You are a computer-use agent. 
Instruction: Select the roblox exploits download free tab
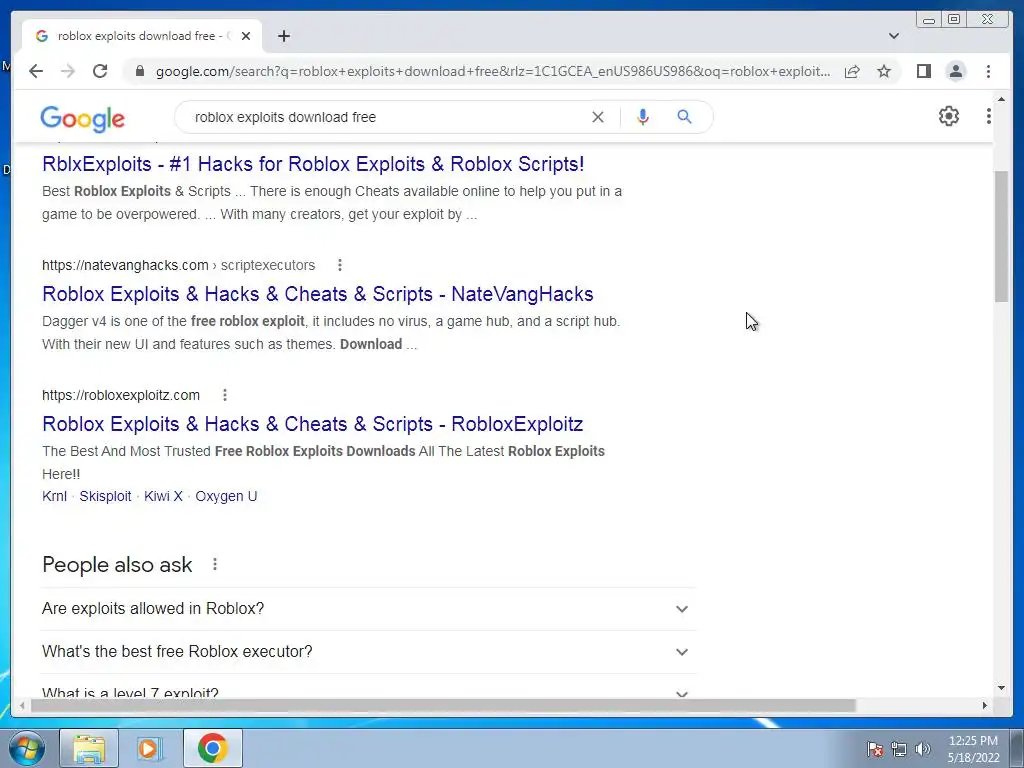(x=140, y=36)
